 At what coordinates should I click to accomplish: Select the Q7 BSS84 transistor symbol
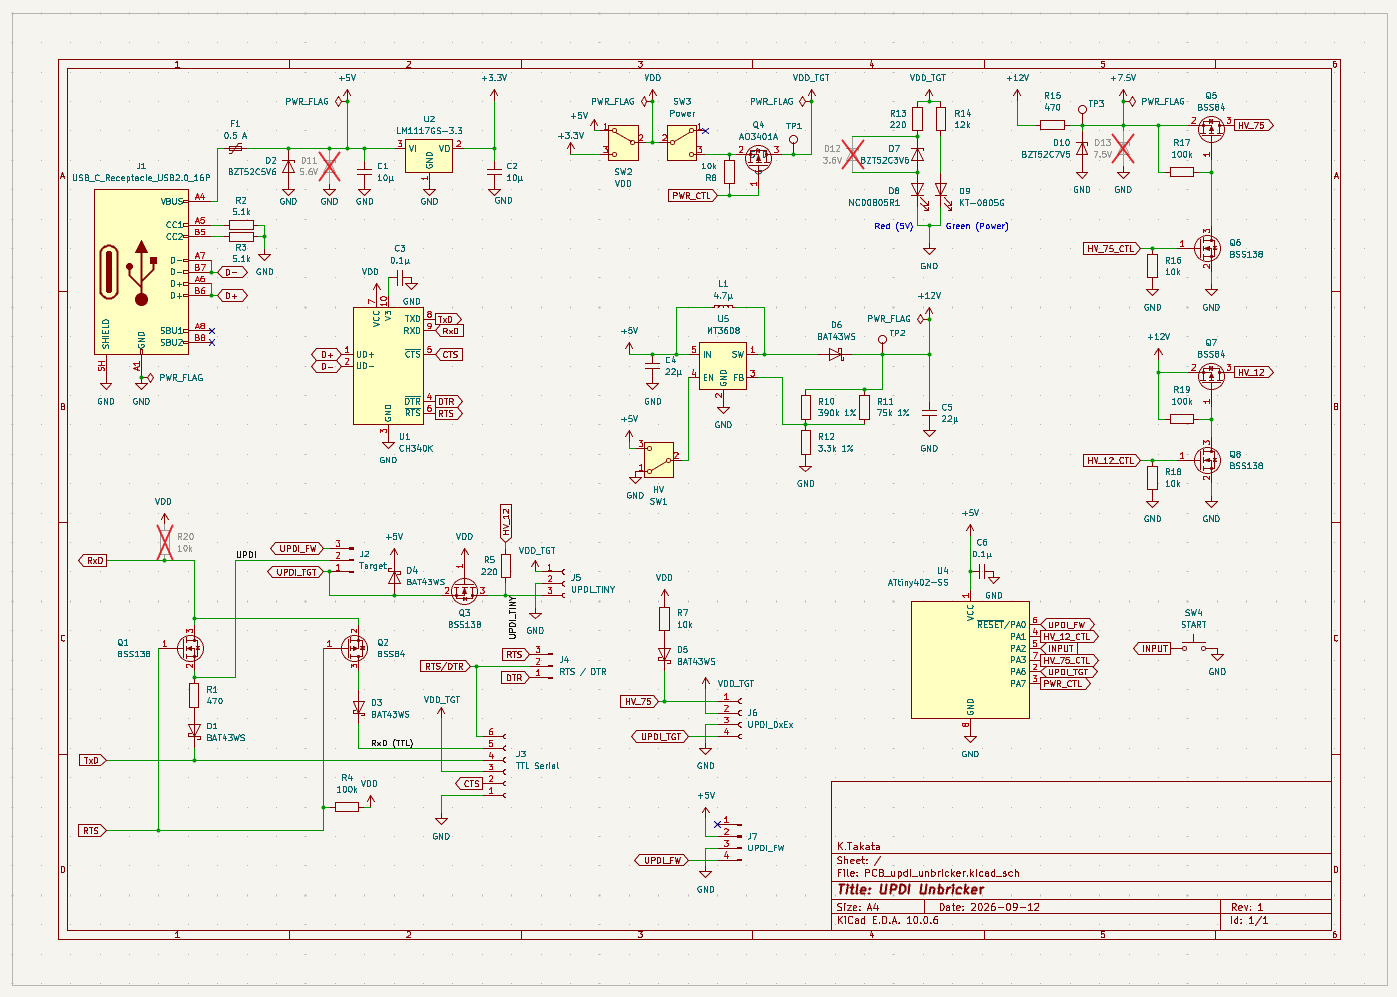[x=1210, y=374]
